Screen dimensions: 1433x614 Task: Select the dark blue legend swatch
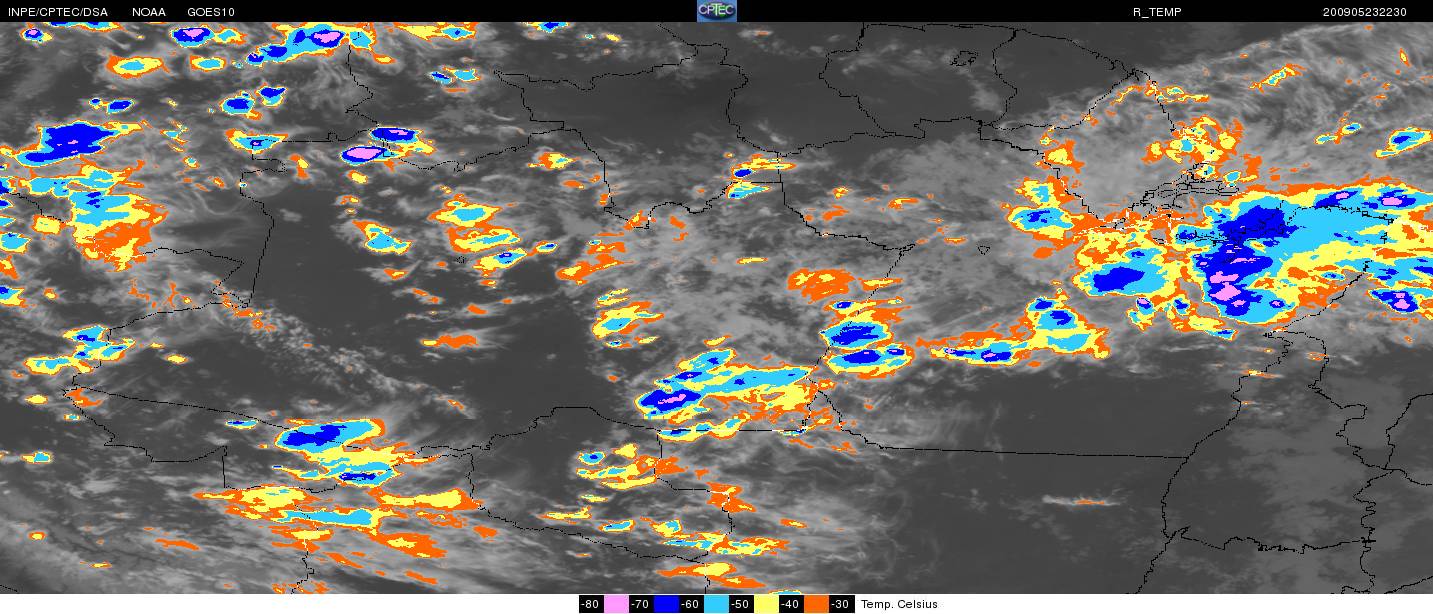[x=666, y=604]
